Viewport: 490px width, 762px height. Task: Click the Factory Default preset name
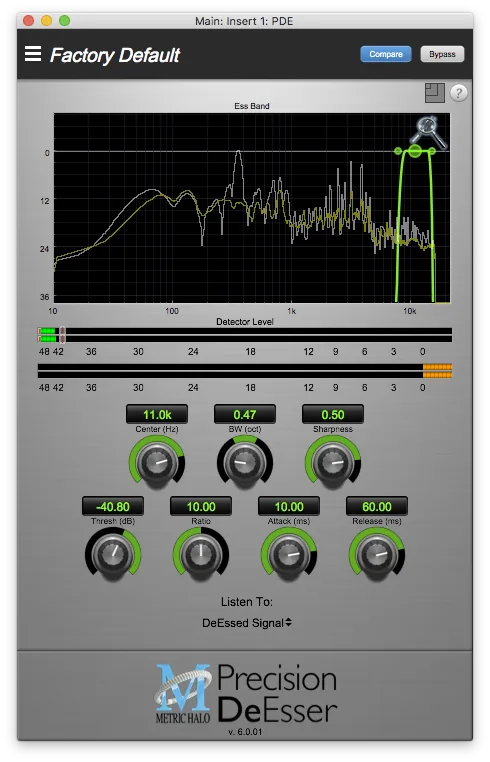[115, 55]
